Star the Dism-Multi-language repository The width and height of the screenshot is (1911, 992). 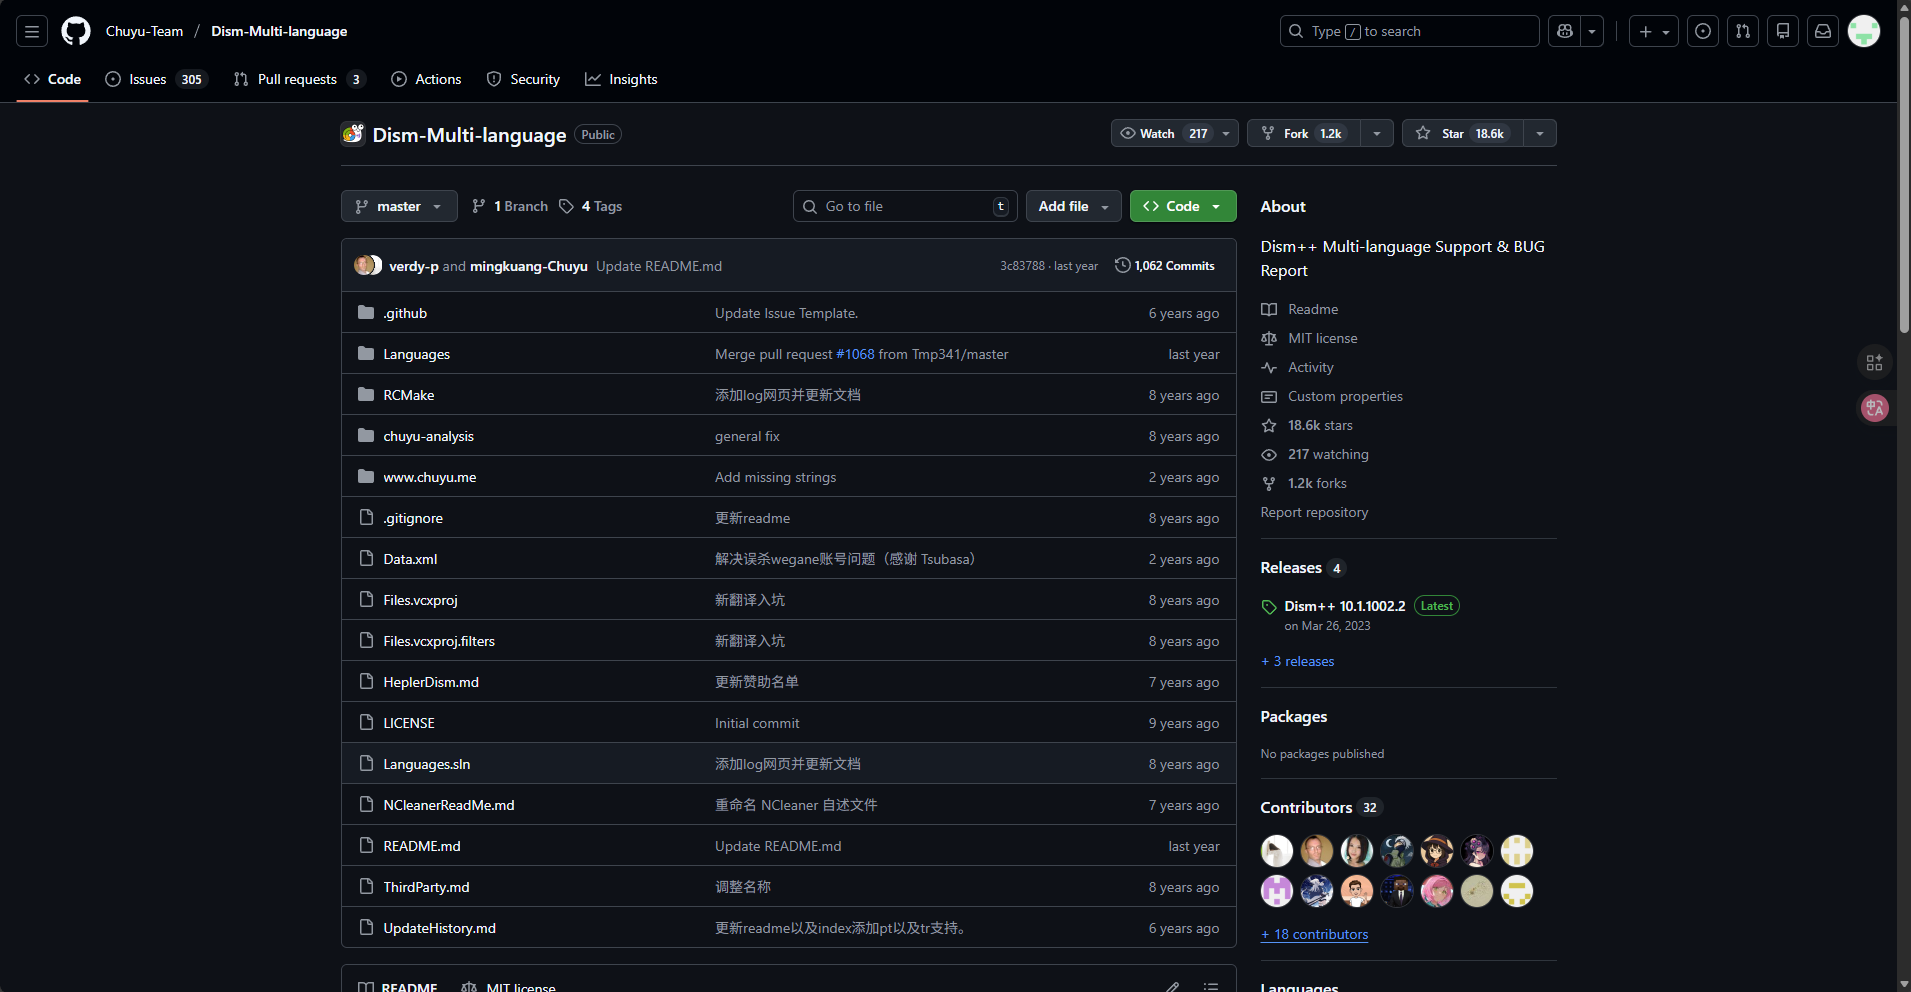[1463, 133]
